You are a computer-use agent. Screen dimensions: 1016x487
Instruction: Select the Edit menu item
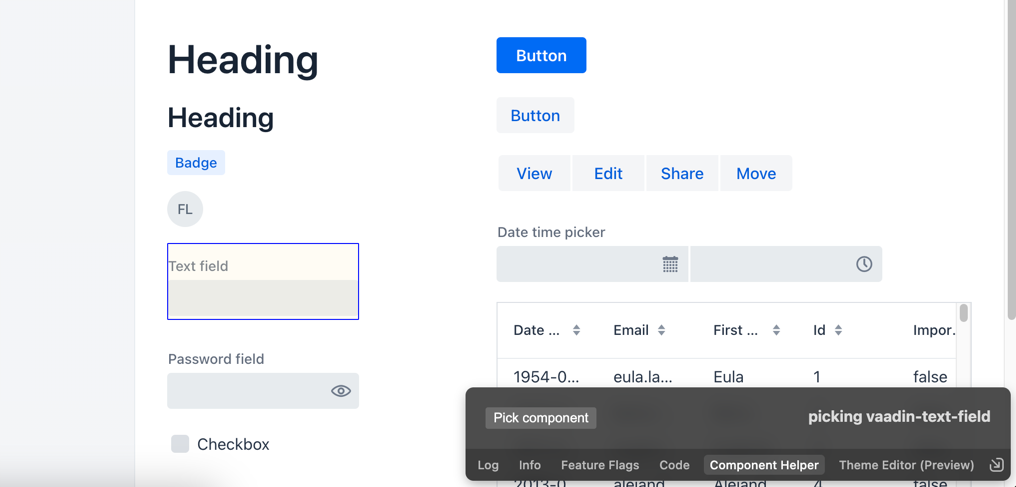(608, 174)
